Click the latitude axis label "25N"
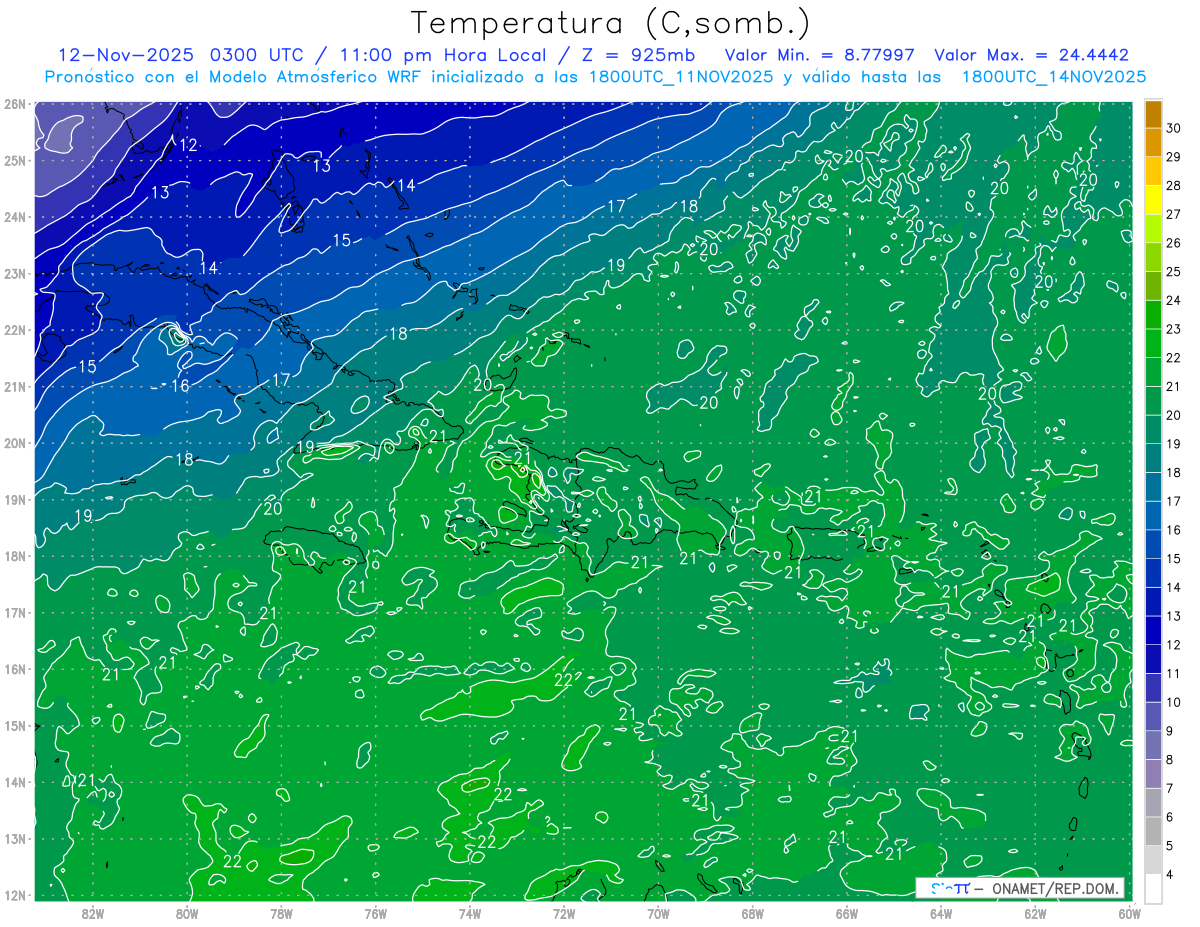This screenshot has width=1200, height=927. [15, 160]
